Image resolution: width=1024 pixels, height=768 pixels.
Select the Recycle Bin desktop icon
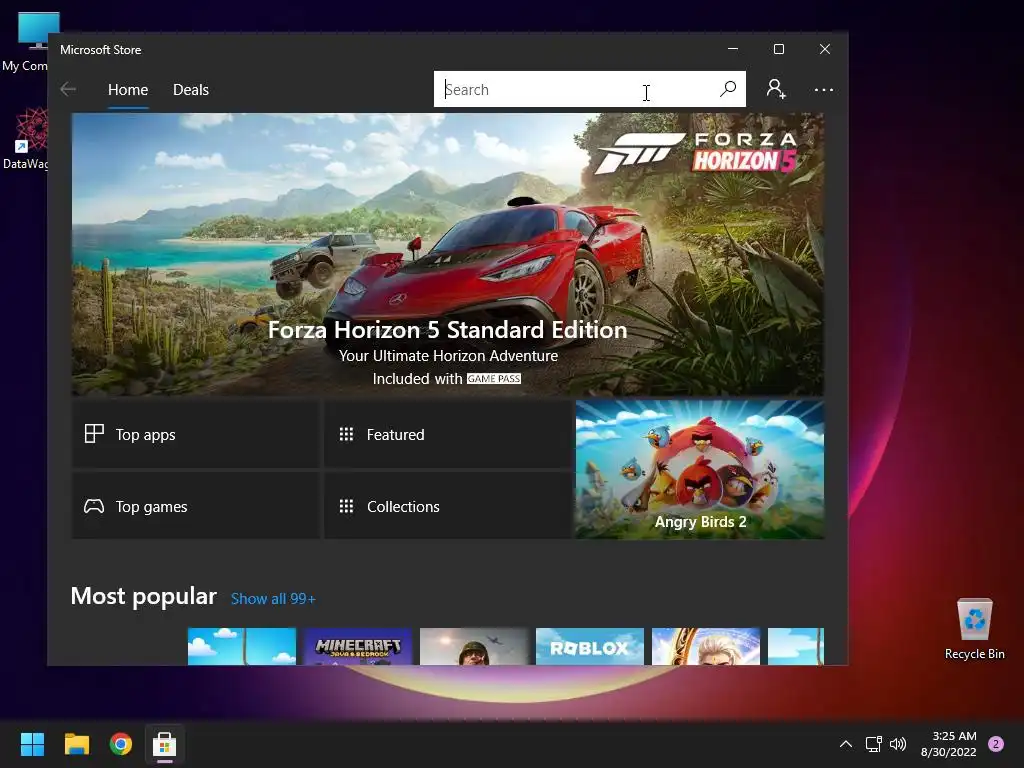(974, 628)
